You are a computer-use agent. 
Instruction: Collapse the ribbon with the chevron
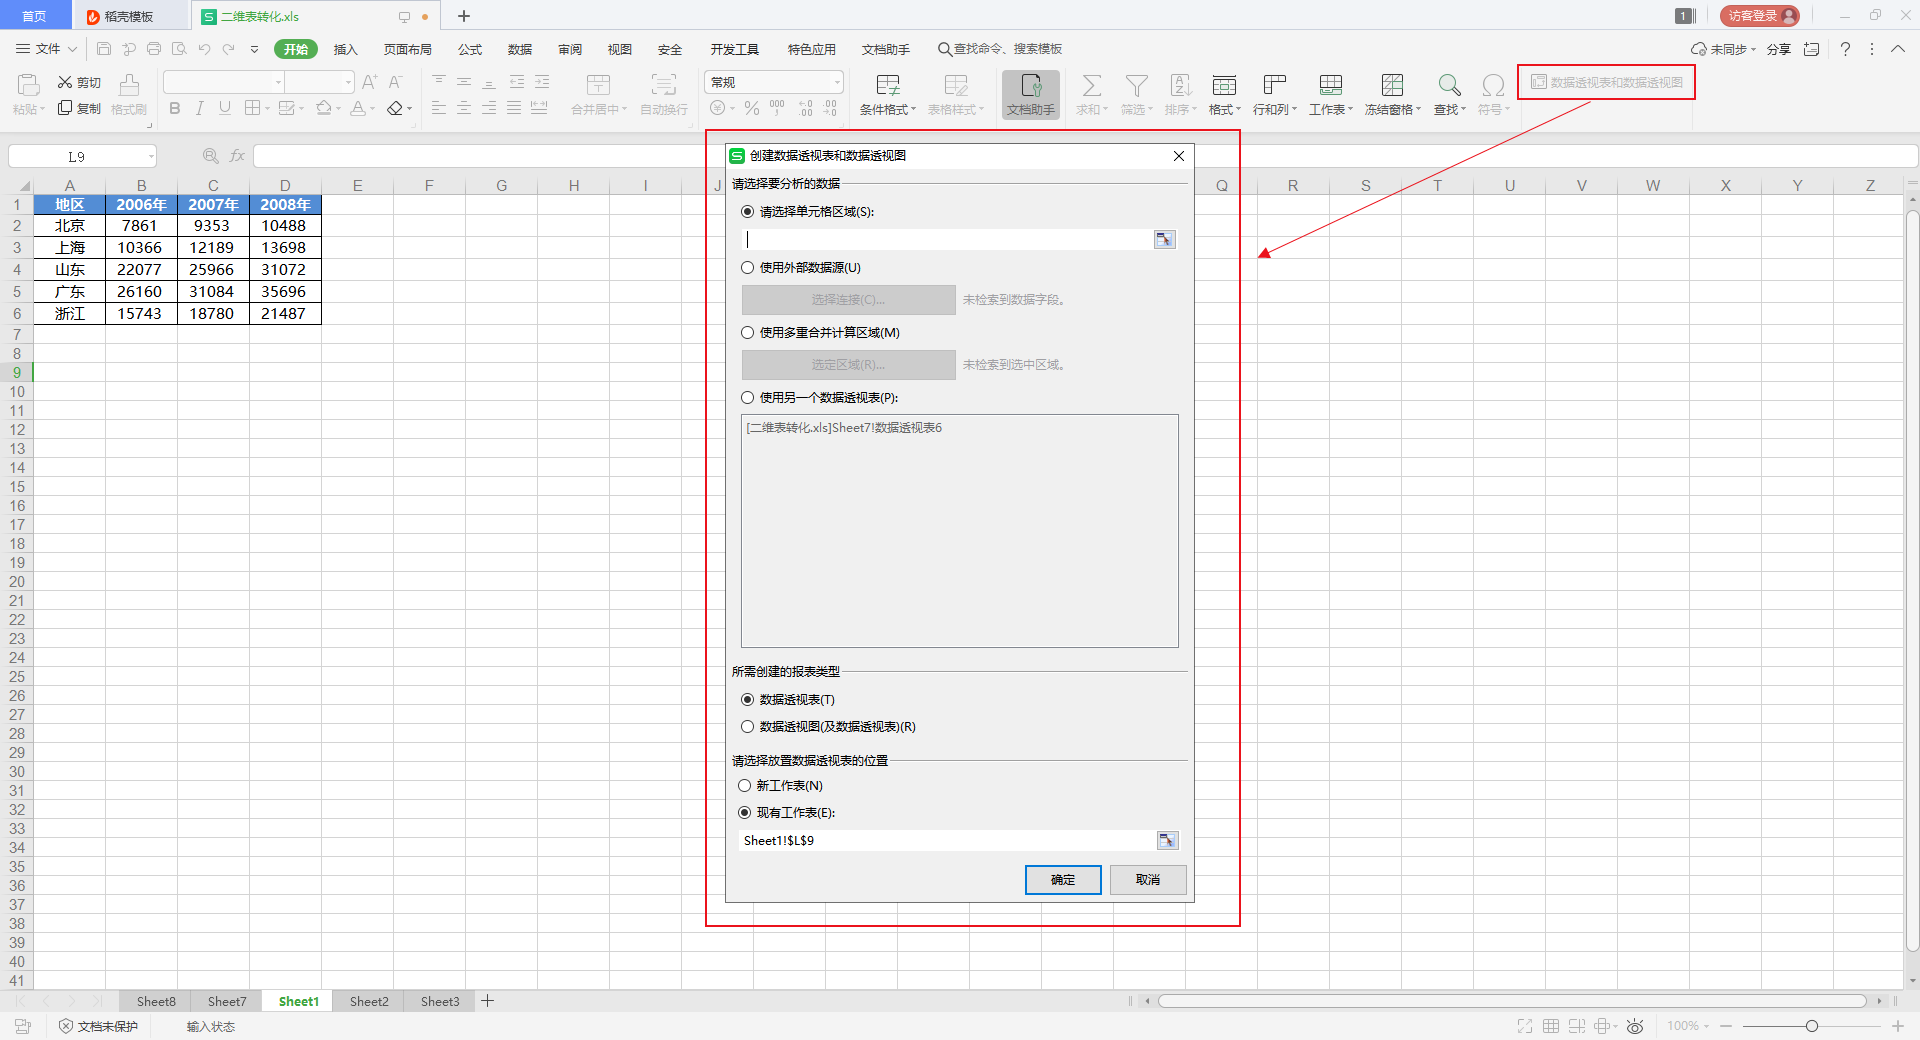[1897, 49]
